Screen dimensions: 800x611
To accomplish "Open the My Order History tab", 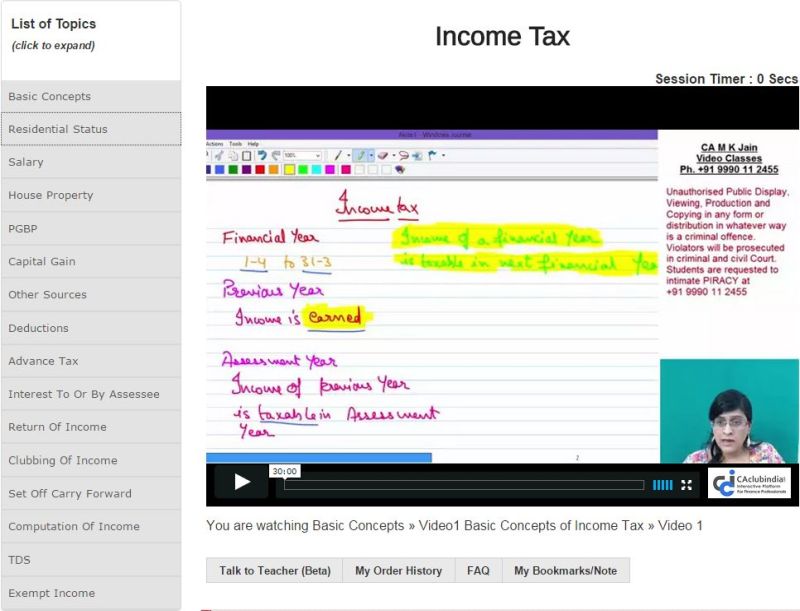I will pos(398,571).
